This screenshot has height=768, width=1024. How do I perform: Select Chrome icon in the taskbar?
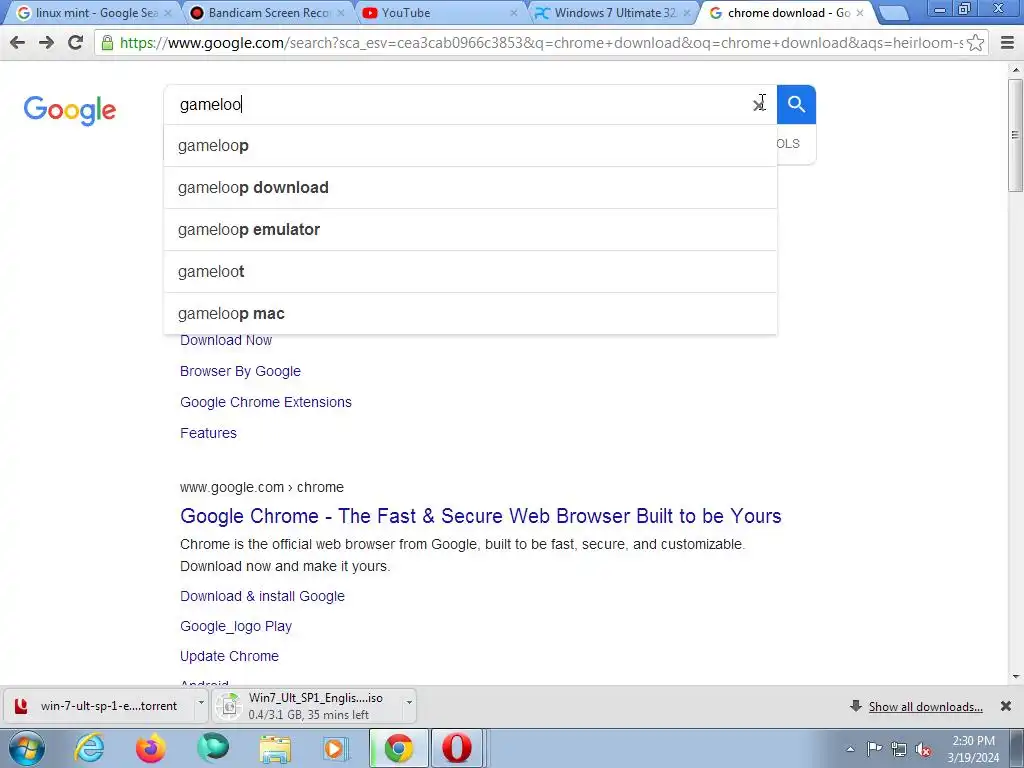pyautogui.click(x=399, y=748)
